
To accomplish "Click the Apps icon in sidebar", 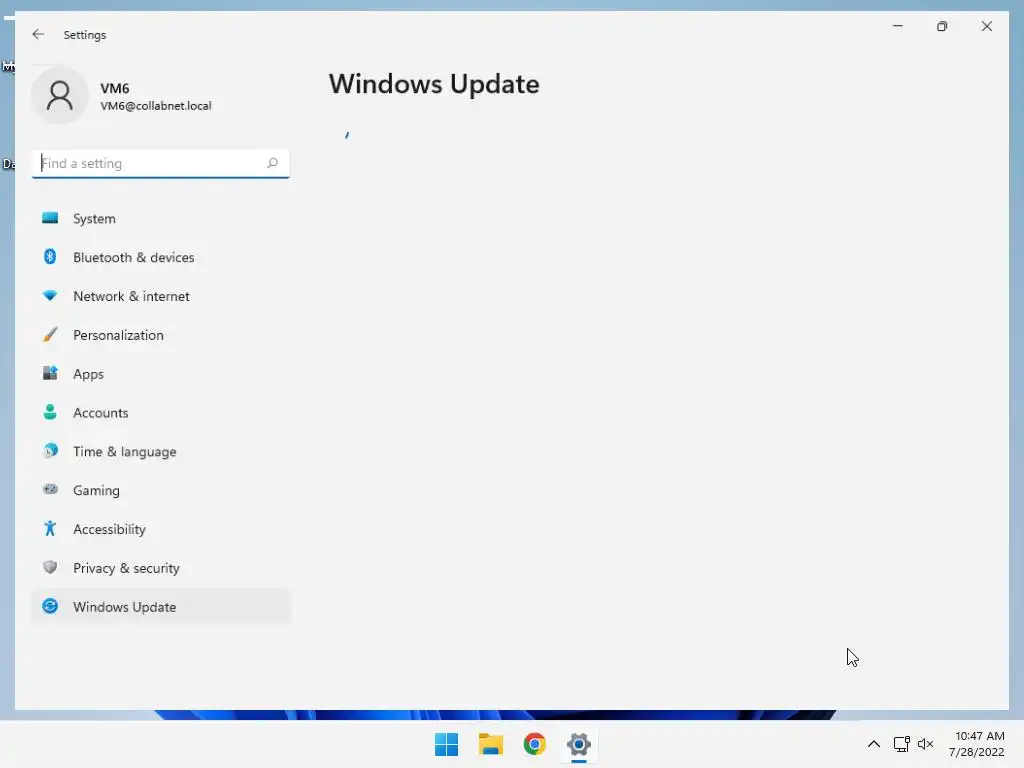I will 50,373.
